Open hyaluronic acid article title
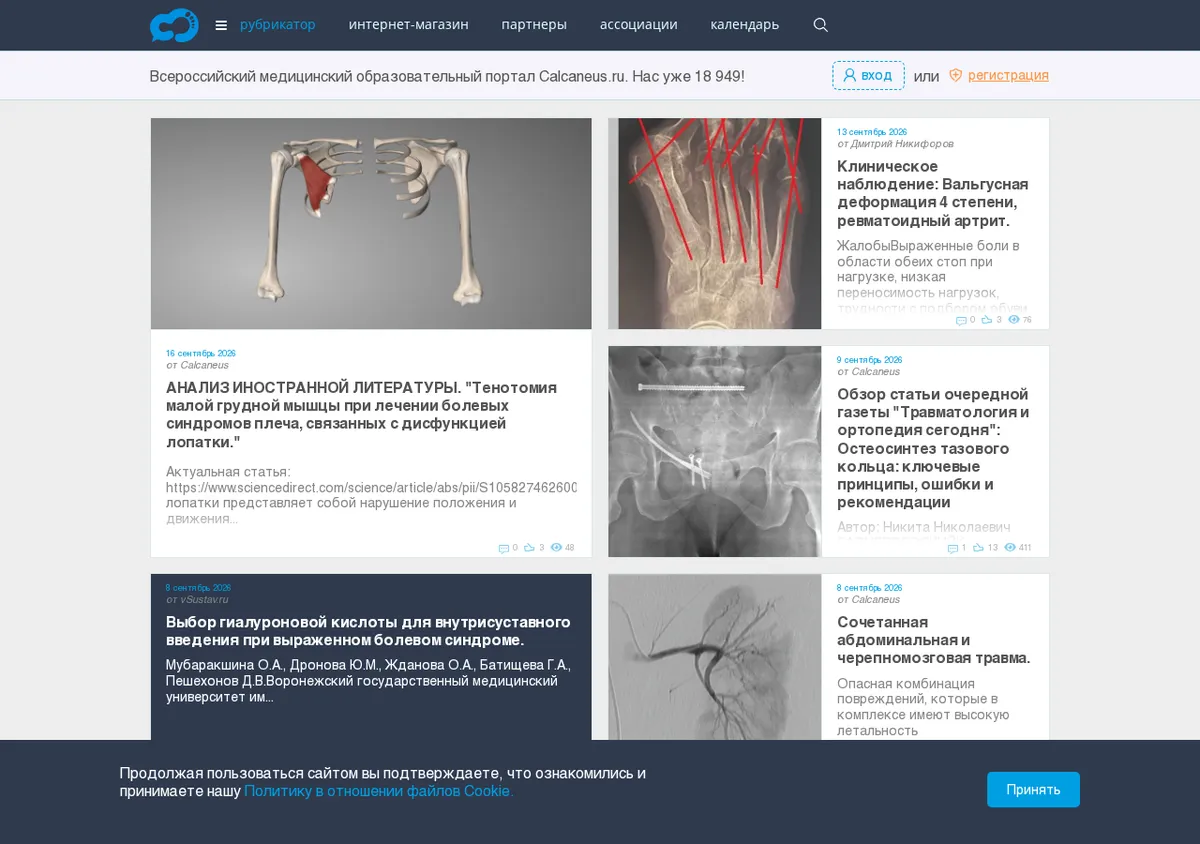Screen dimensions: 1200x844 coord(368,631)
